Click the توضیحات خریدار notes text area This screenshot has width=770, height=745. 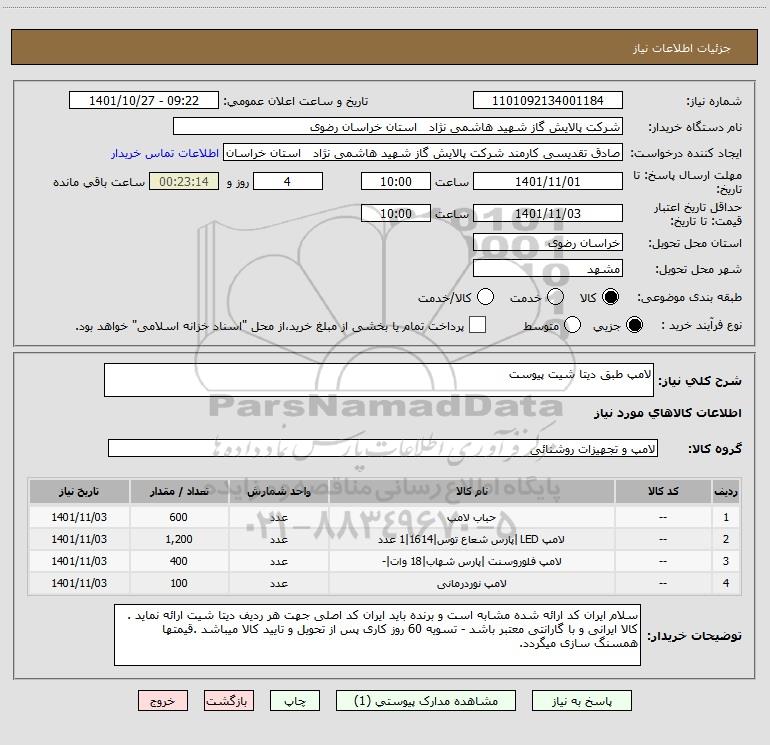tap(377, 635)
